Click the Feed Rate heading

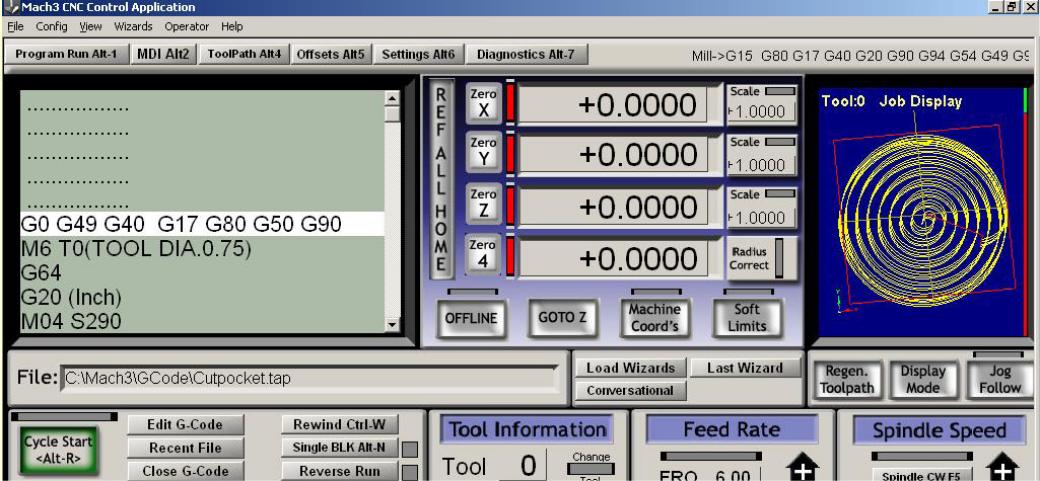732,430
